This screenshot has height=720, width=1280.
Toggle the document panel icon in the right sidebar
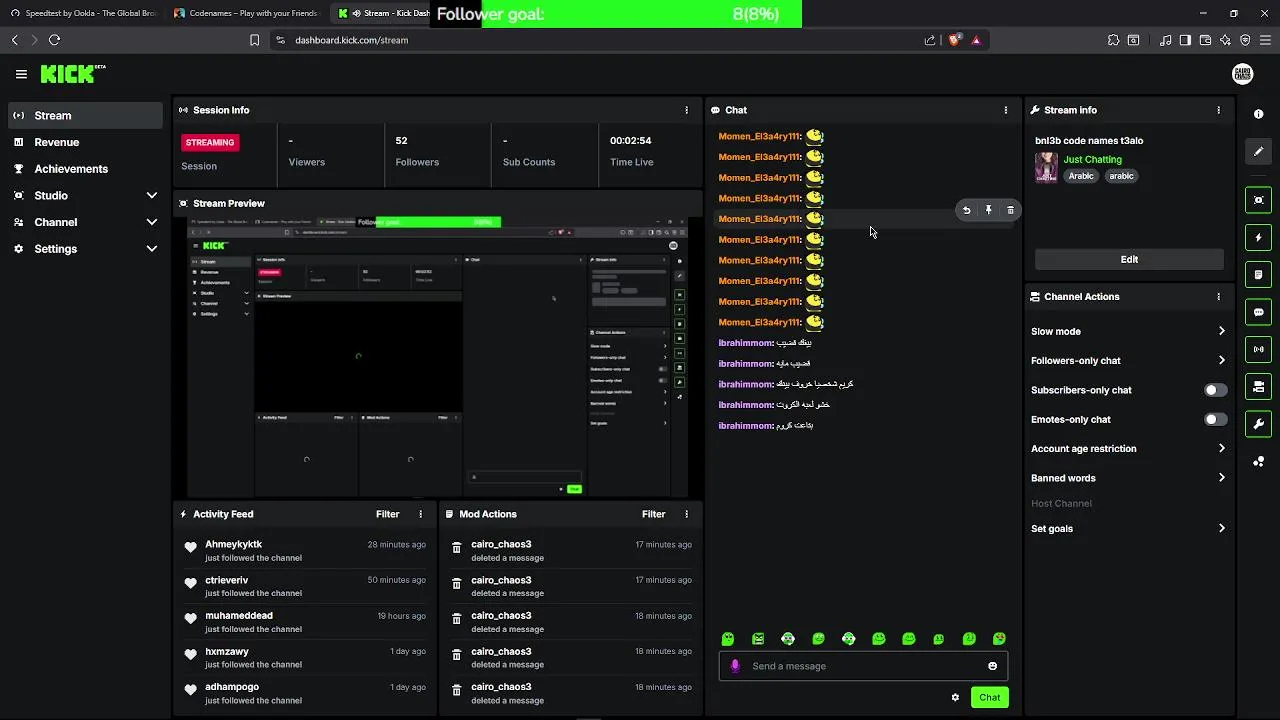[x=1258, y=275]
